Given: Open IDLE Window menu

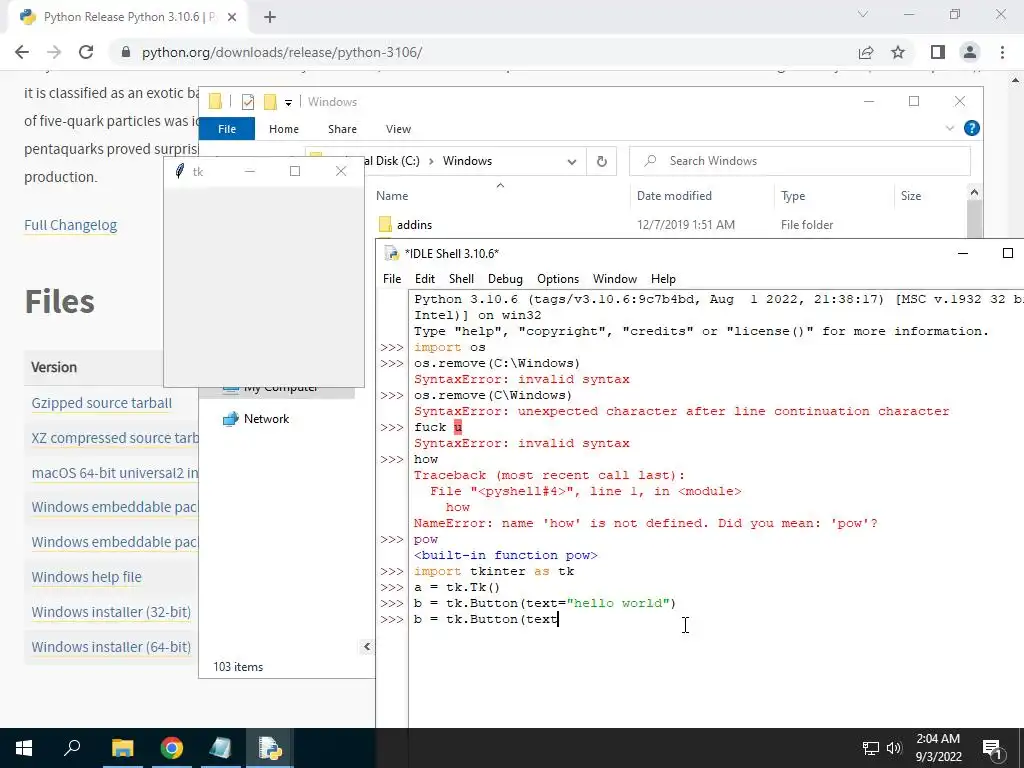Looking at the screenshot, I should (615, 279).
